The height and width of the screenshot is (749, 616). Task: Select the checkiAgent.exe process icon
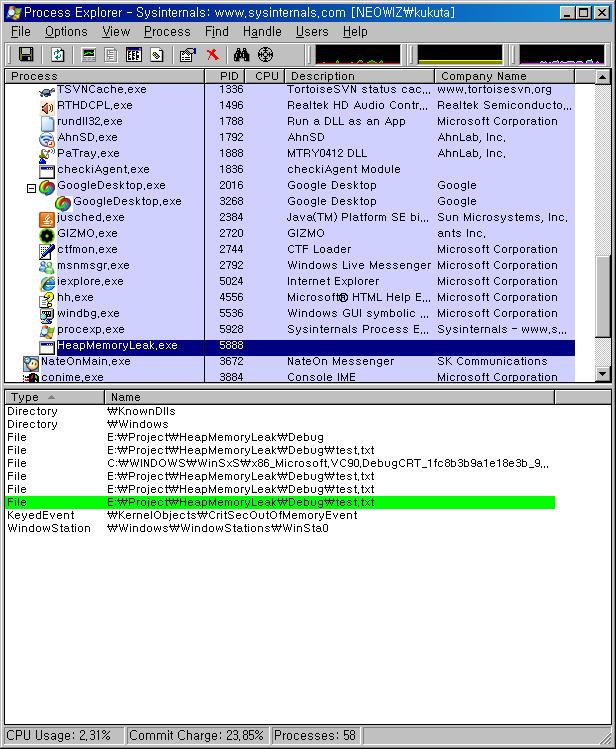pyautogui.click(x=47, y=171)
